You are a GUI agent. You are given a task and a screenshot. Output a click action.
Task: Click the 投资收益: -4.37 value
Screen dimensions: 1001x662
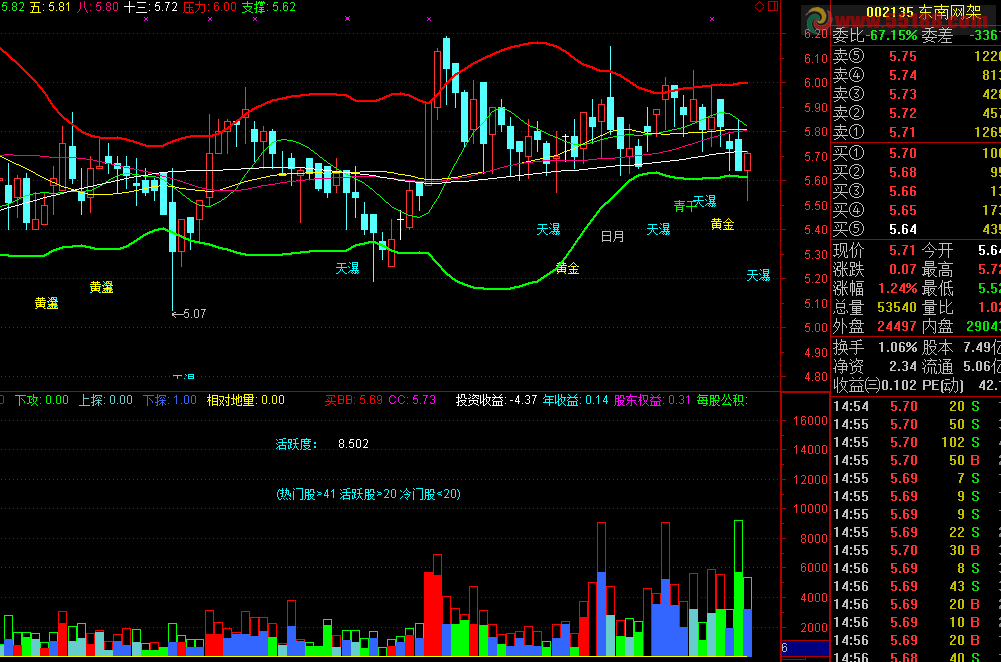(x=496, y=400)
